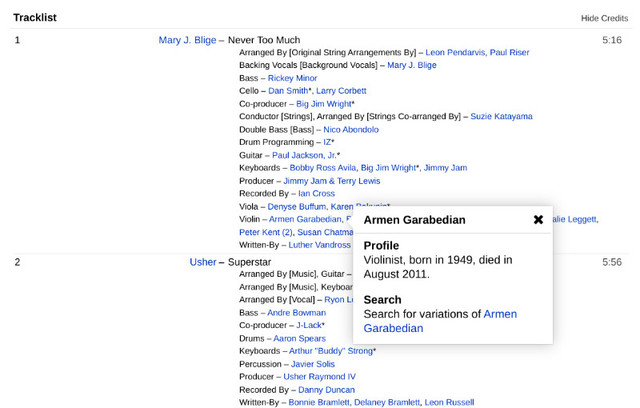This screenshot has height=408, width=640.
Task: Click the Never Too Much track title
Action: pos(264,40)
